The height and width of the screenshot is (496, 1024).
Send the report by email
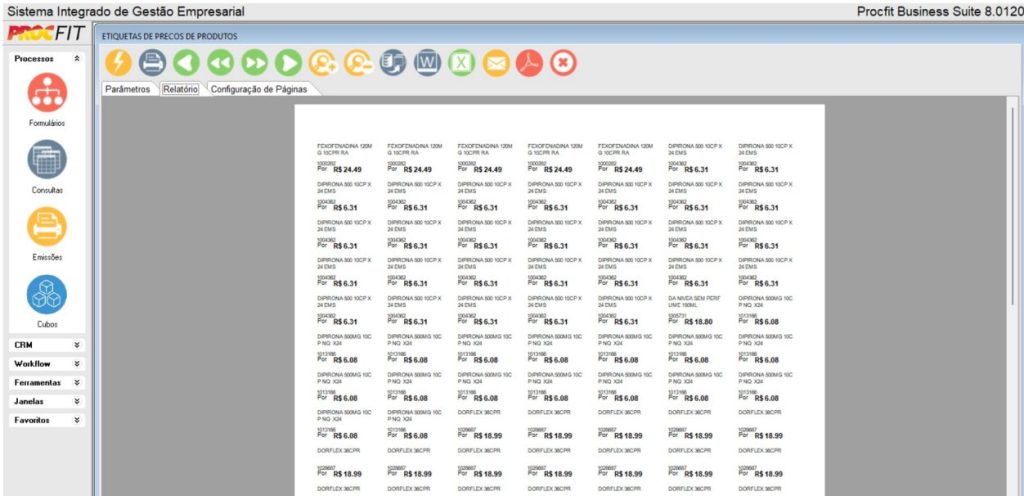[x=496, y=63]
